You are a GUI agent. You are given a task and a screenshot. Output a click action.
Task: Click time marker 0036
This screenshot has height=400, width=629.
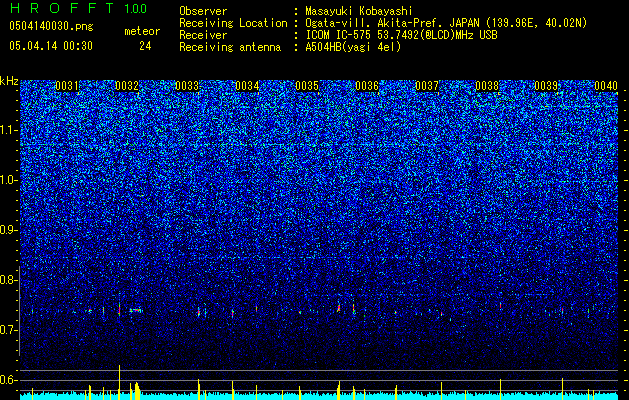367,86
